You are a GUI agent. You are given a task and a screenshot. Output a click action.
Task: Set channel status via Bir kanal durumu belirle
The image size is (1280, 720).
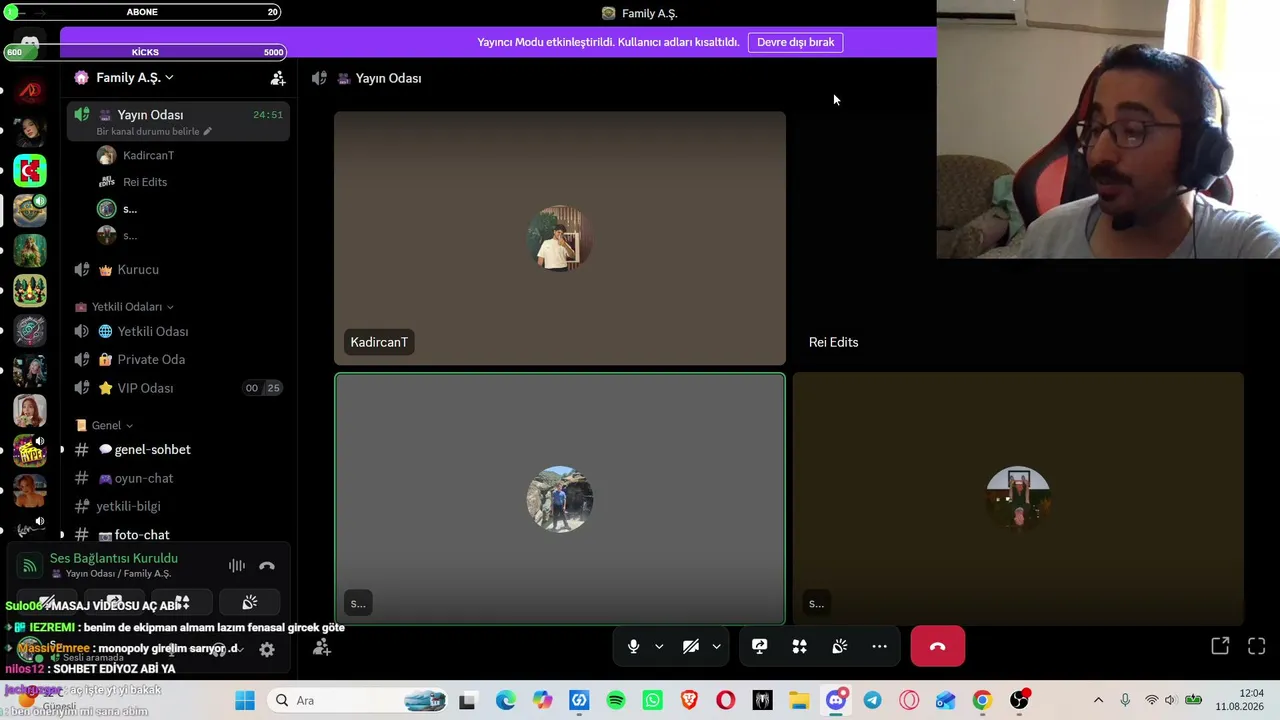pos(154,131)
